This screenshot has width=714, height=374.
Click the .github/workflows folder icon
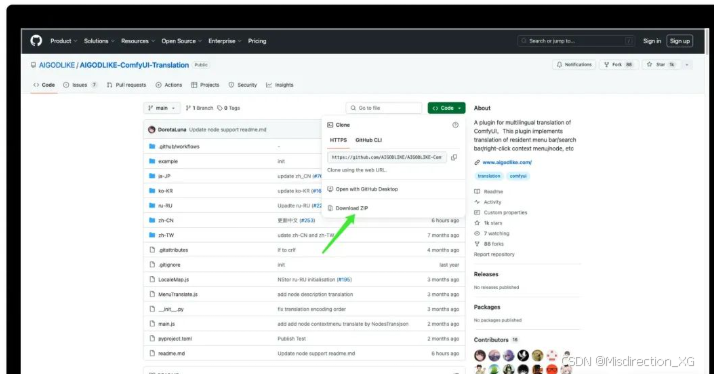click(x=152, y=146)
